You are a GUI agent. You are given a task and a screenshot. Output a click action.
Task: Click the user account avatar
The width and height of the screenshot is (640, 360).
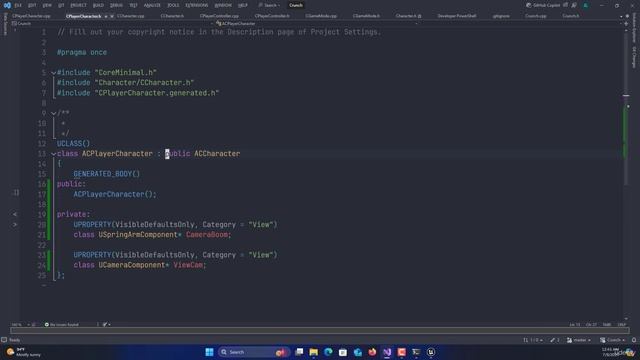(x=586, y=5)
